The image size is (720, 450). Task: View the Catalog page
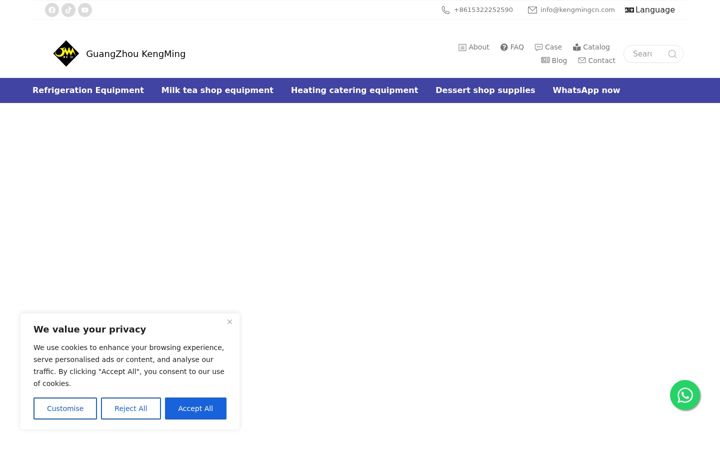(x=591, y=47)
